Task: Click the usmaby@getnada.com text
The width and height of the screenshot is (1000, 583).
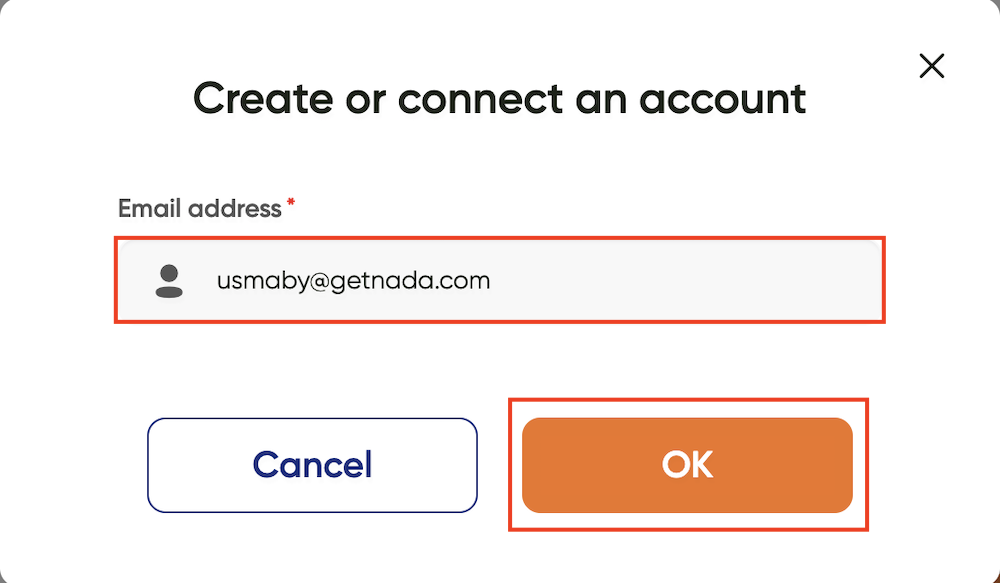Action: [x=353, y=281]
